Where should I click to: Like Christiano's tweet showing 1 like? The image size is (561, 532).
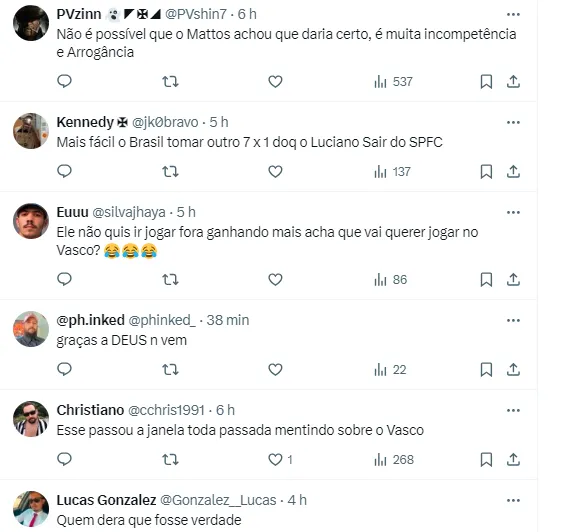[280, 459]
